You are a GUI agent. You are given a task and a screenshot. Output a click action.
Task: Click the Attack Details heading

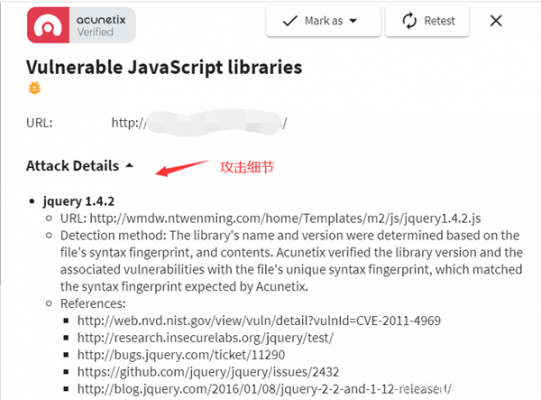72,166
